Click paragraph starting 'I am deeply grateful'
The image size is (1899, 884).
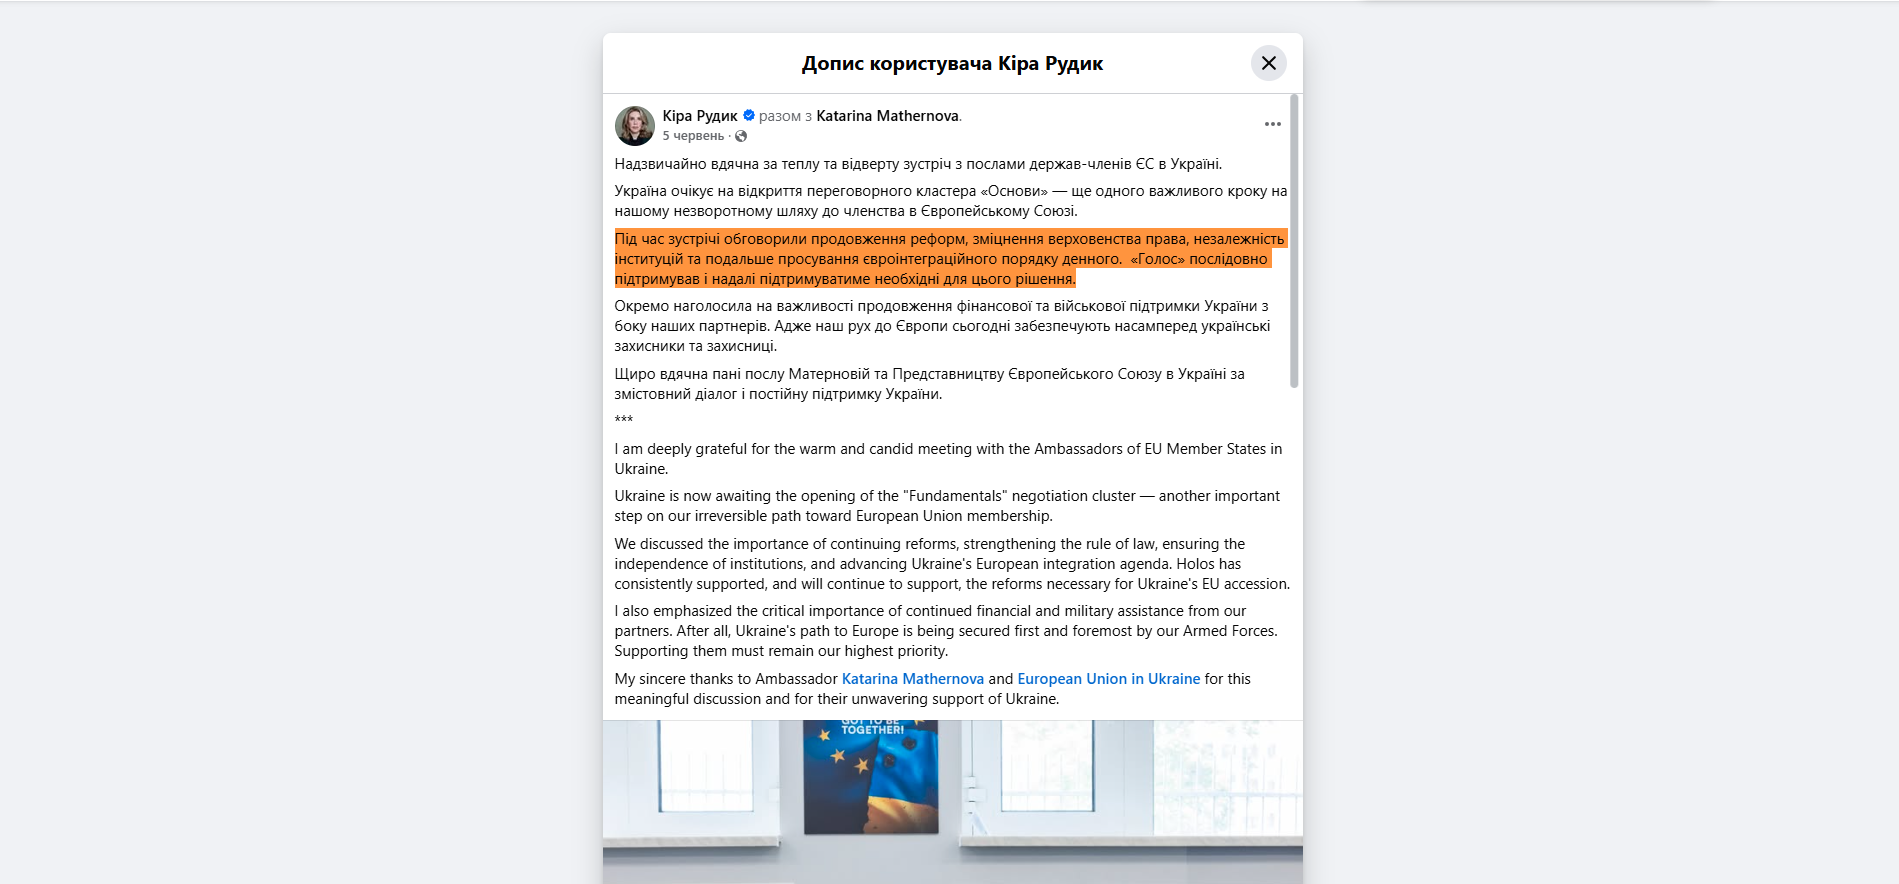[948, 459]
